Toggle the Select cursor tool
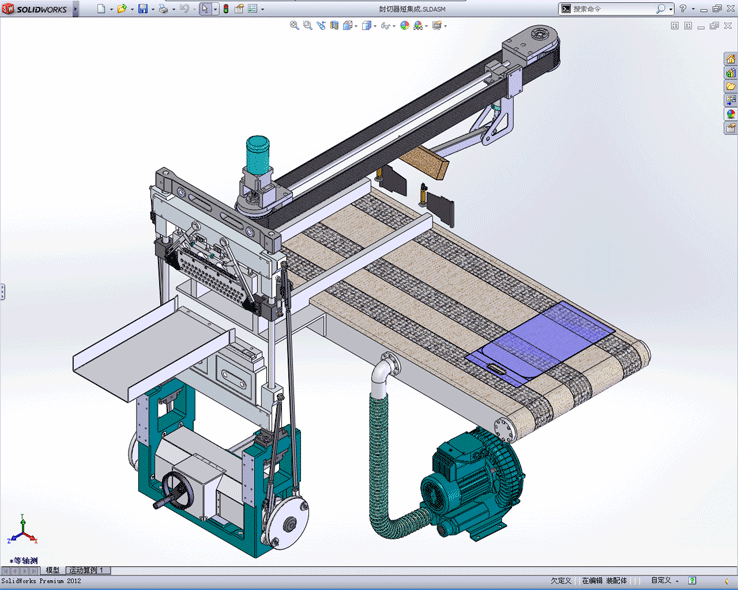The image size is (738, 590). click(x=204, y=9)
